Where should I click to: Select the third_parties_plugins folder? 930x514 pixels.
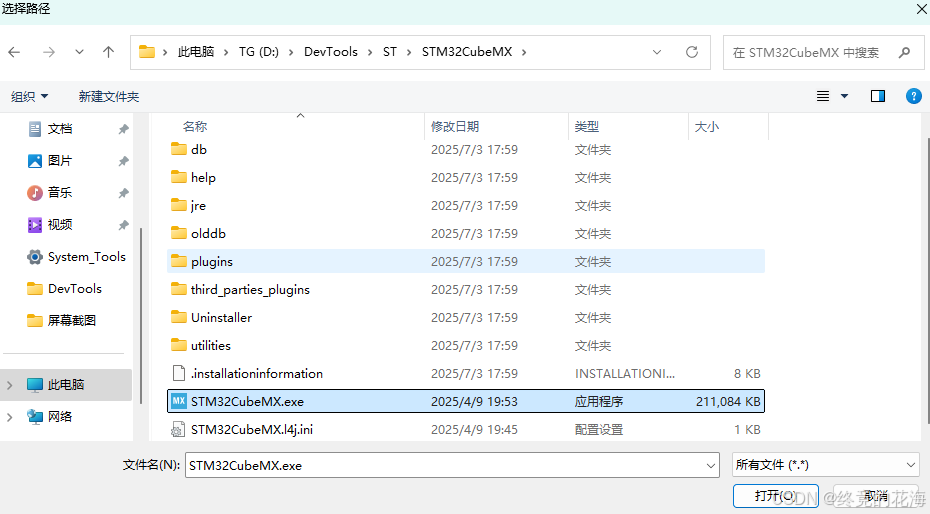click(x=466, y=289)
